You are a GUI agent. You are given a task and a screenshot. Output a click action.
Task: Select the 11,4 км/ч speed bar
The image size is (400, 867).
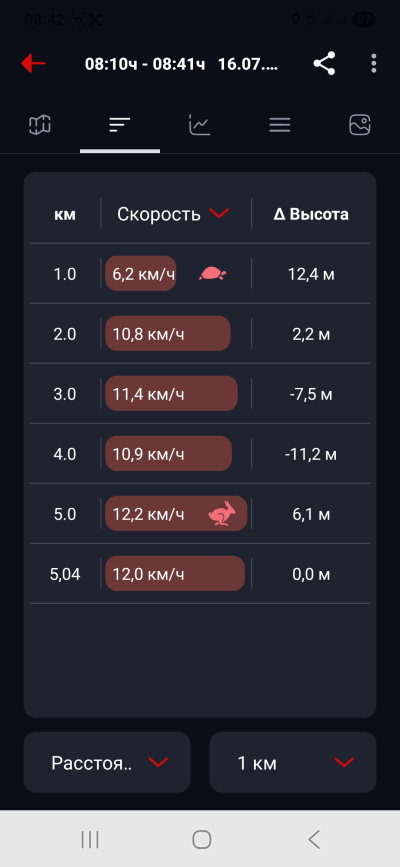pos(172,394)
